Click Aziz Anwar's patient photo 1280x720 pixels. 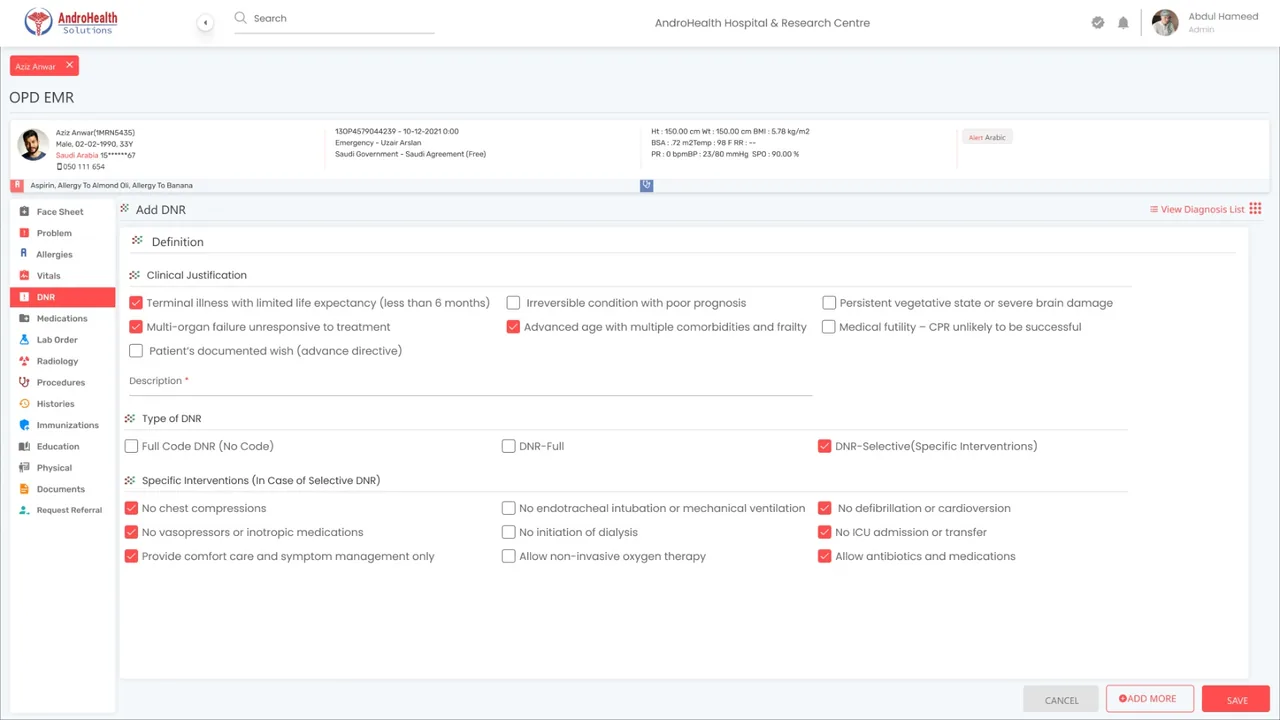[33, 145]
